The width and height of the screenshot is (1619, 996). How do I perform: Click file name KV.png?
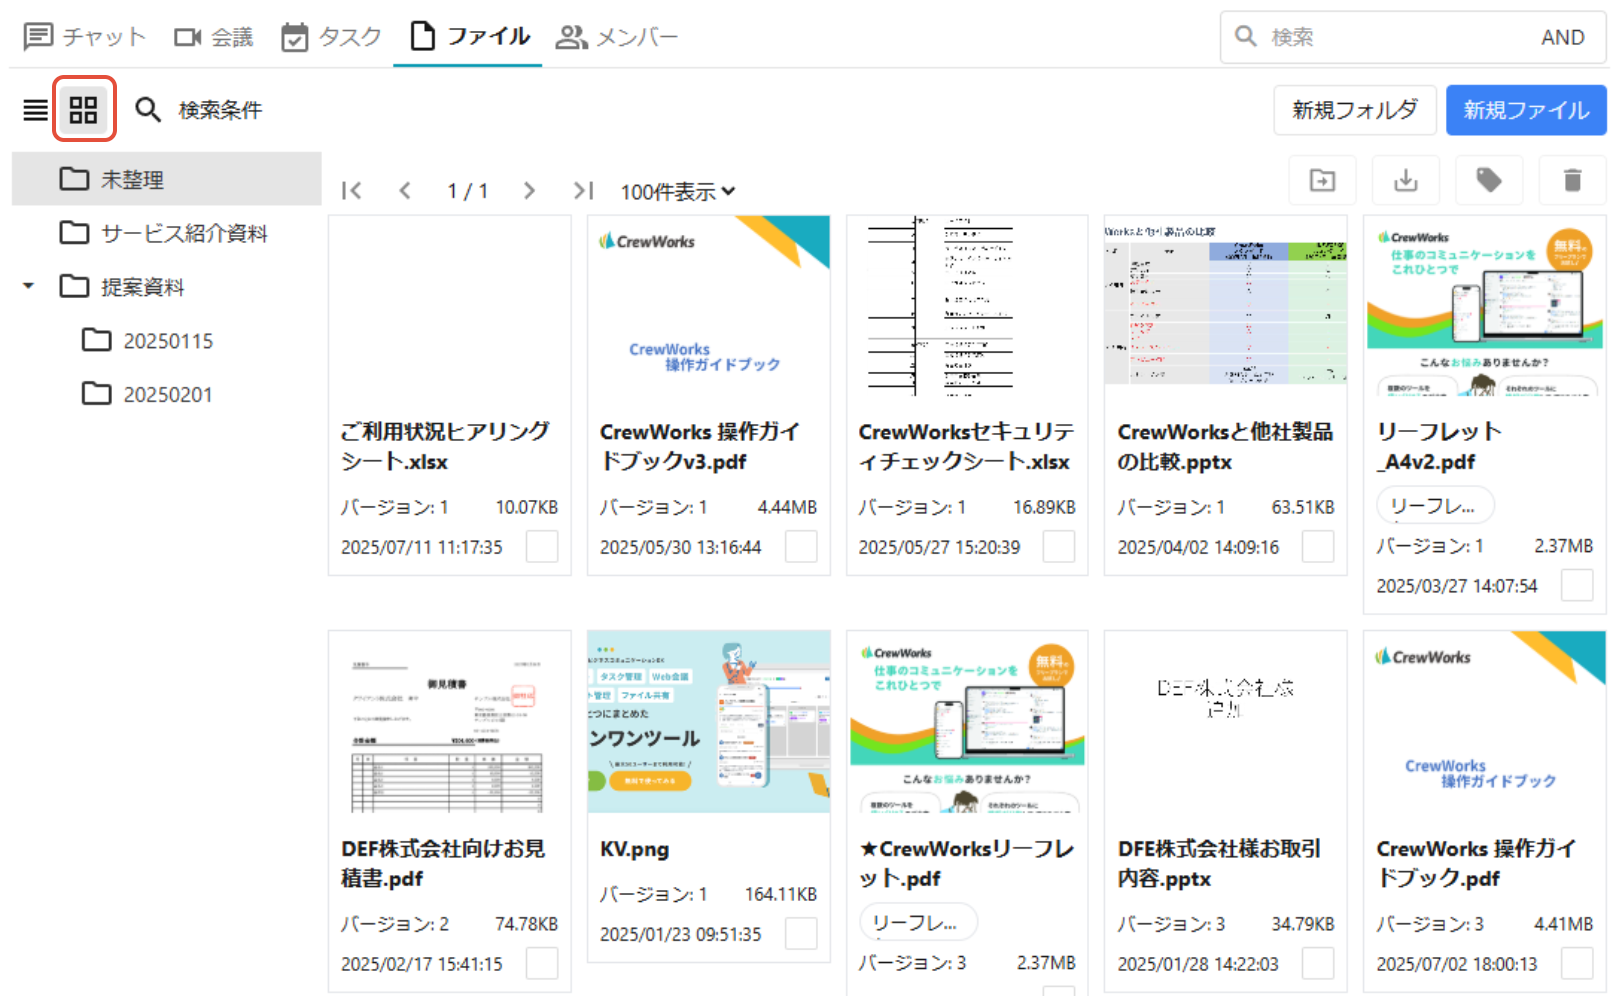click(635, 849)
